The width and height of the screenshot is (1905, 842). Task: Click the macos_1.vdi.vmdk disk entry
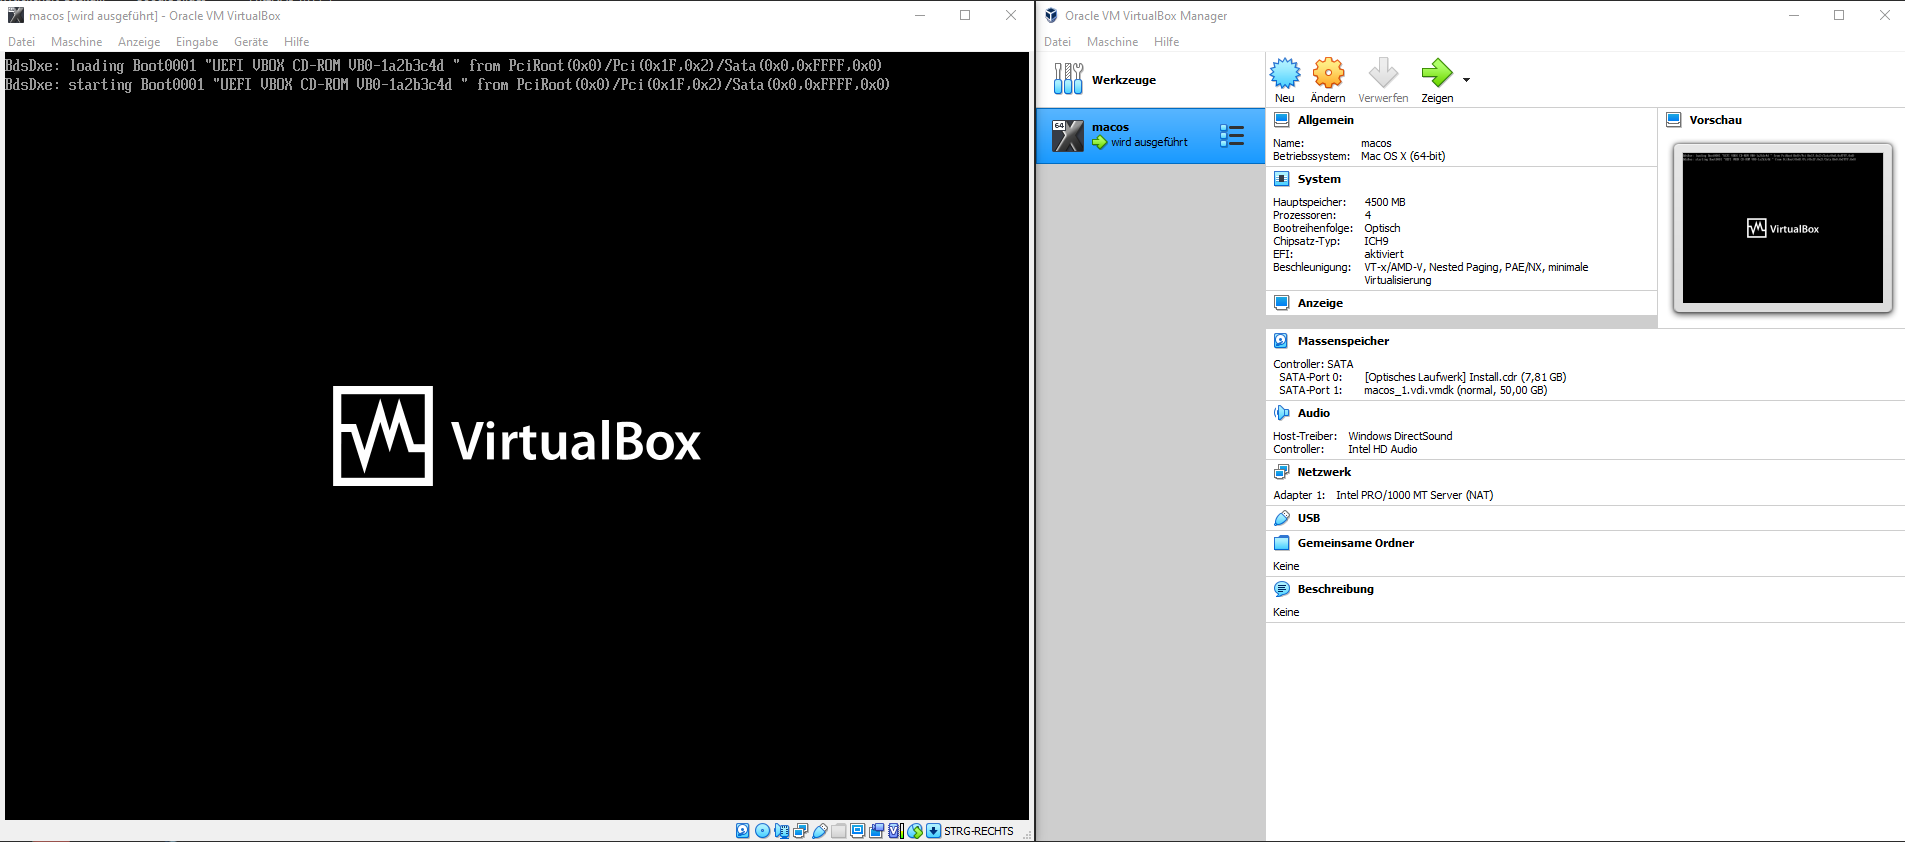click(x=1455, y=391)
